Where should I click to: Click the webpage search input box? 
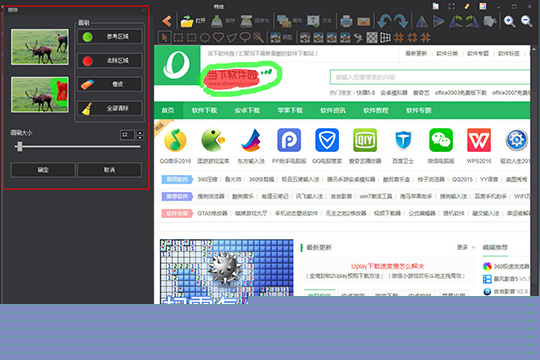click(x=430, y=77)
